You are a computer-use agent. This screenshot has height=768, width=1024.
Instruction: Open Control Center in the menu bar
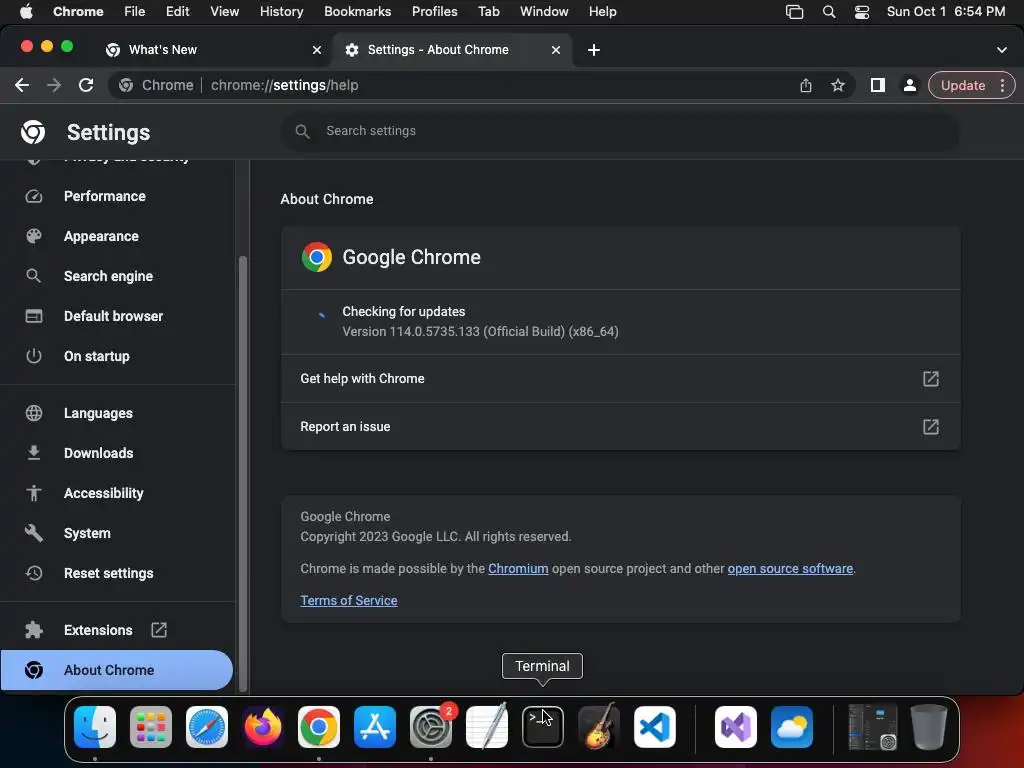click(862, 12)
